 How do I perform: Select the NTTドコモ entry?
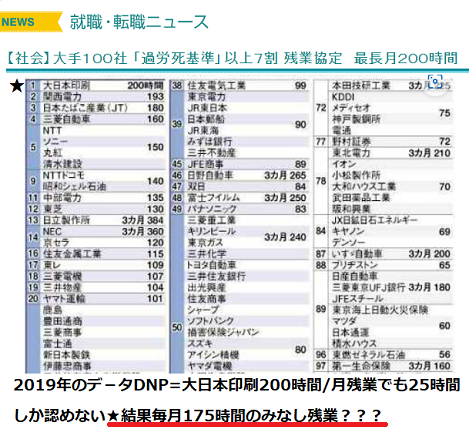tap(63, 175)
